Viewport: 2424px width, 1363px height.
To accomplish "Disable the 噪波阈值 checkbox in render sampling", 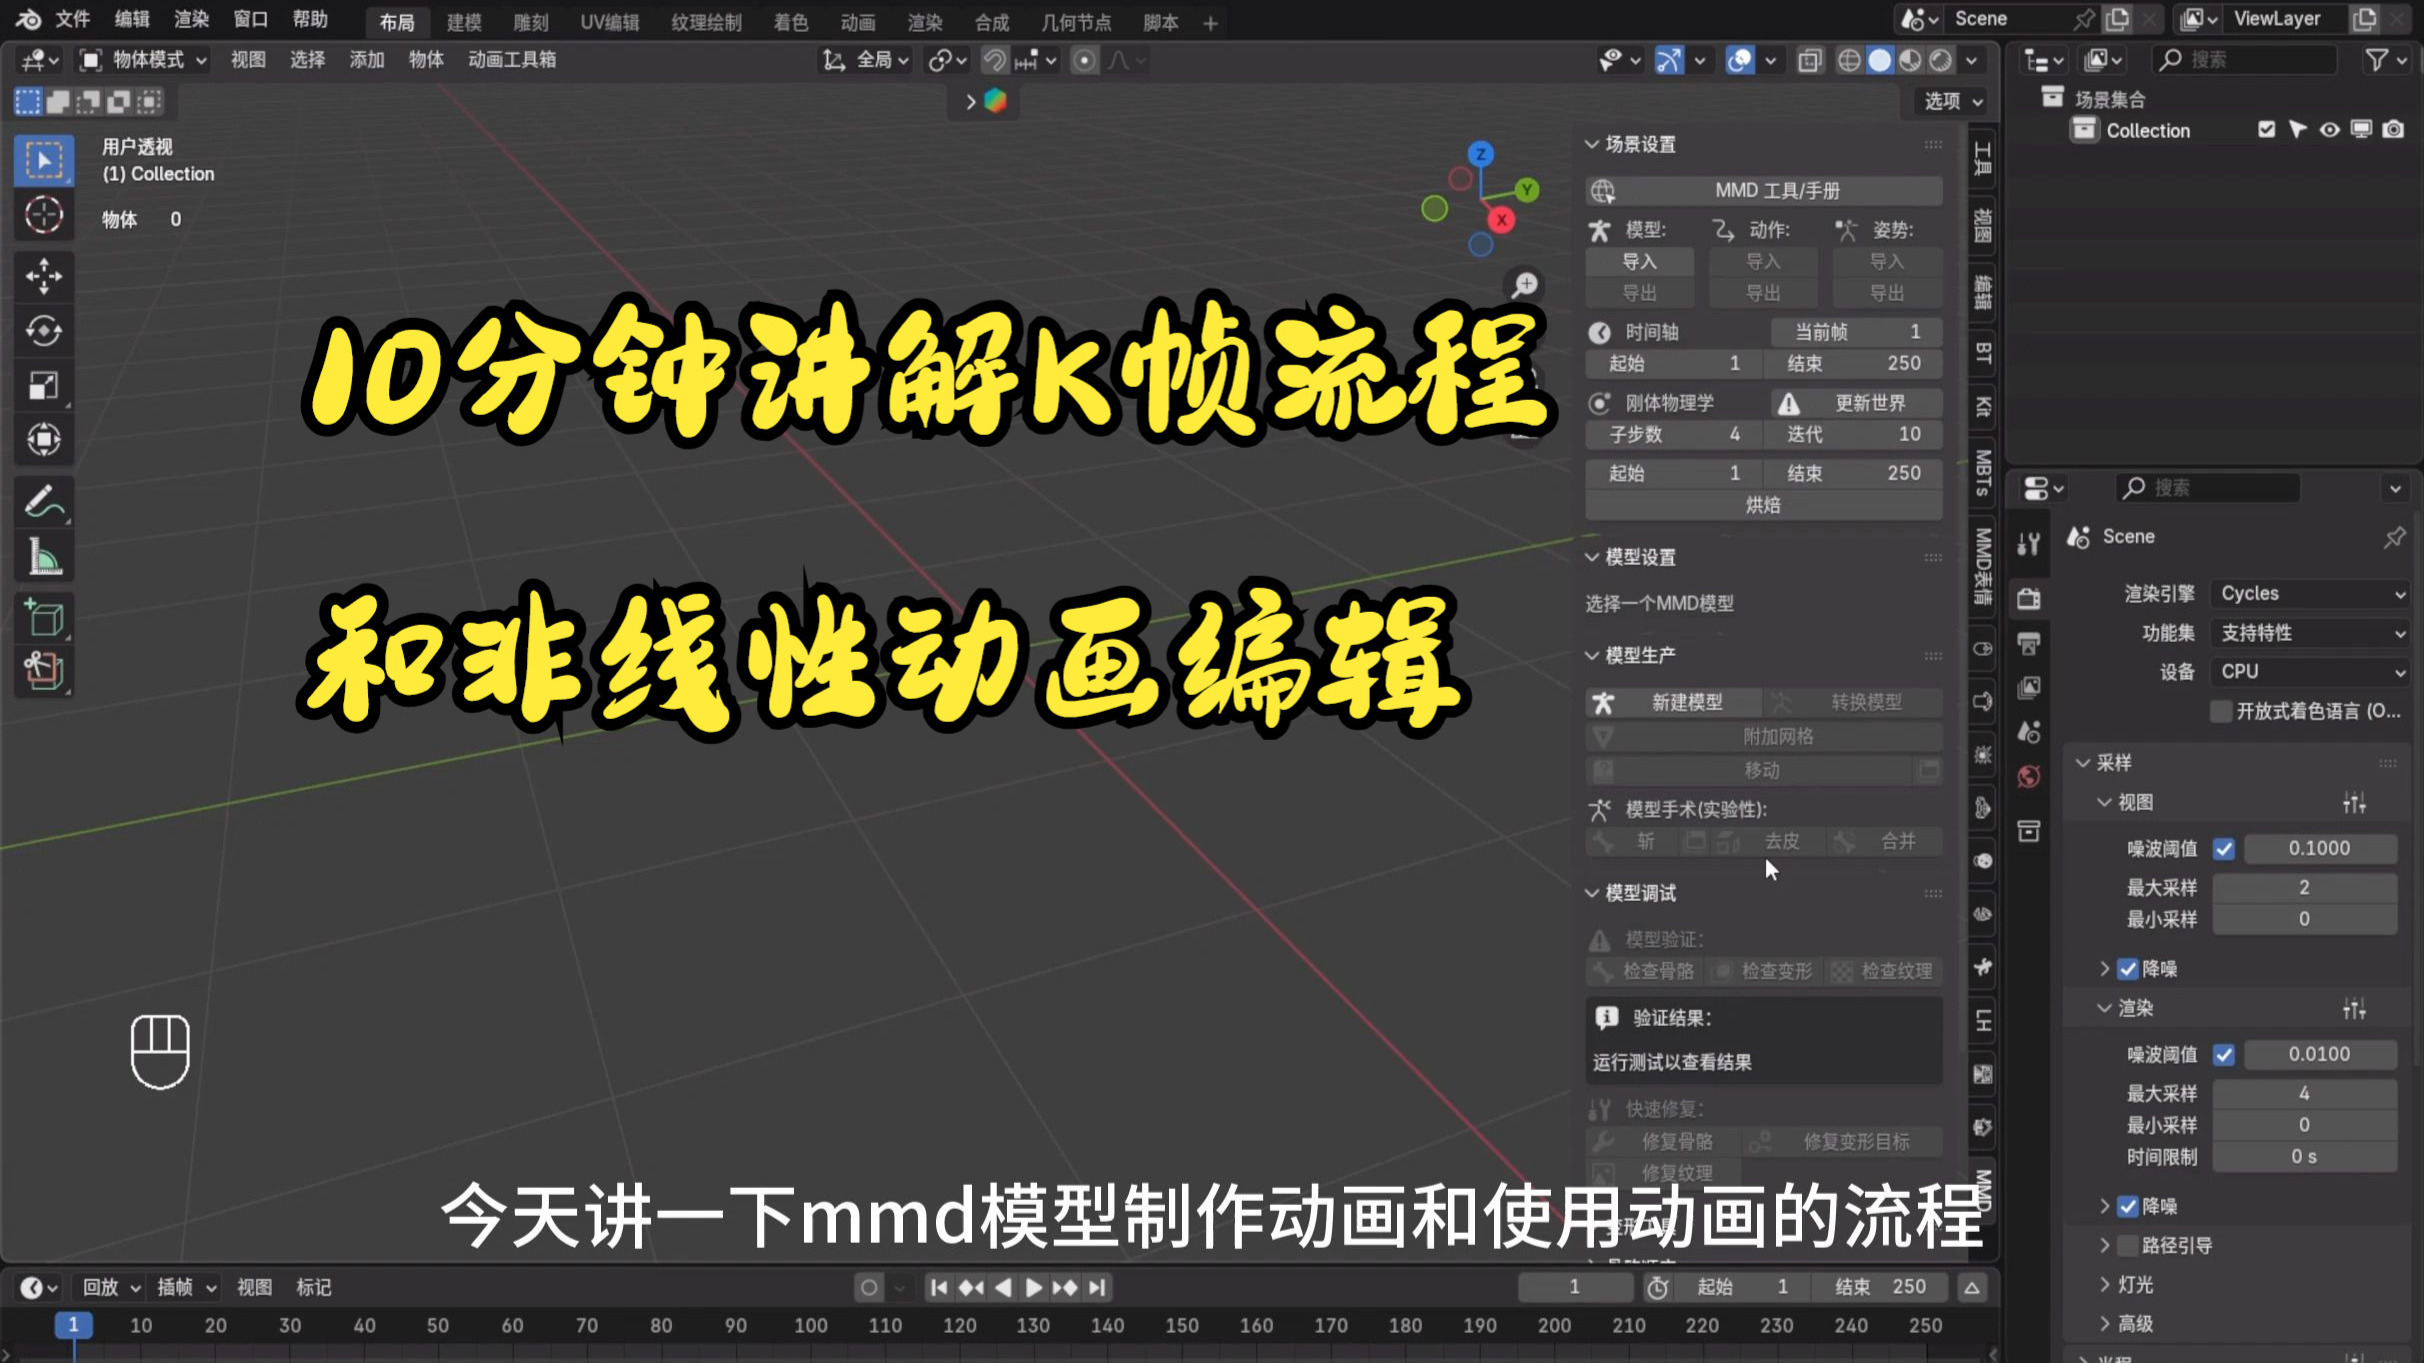I will 2224,1054.
